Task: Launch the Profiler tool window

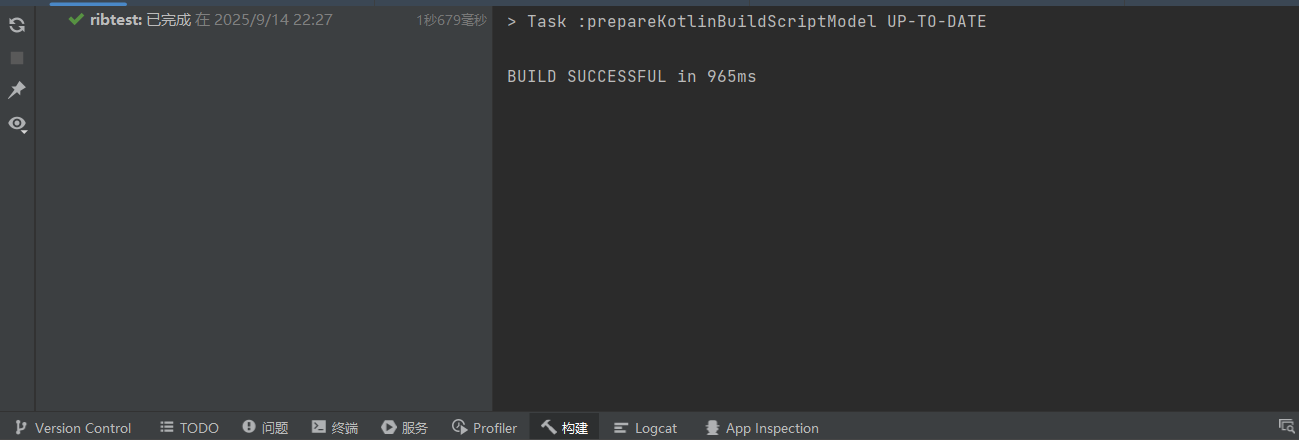Action: (485, 428)
